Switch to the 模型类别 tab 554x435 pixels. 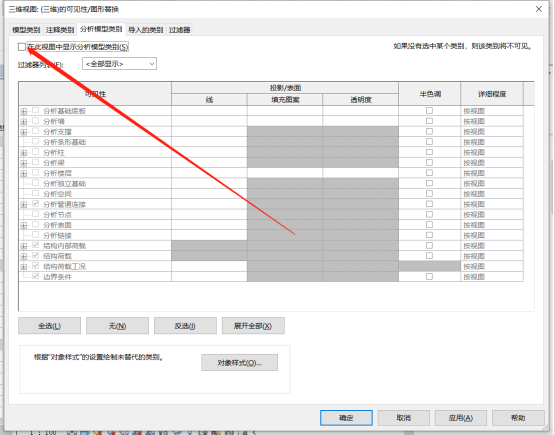click(x=26, y=30)
